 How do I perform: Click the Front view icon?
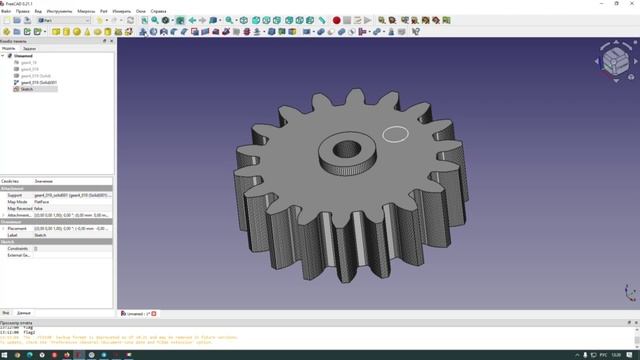coord(256,20)
